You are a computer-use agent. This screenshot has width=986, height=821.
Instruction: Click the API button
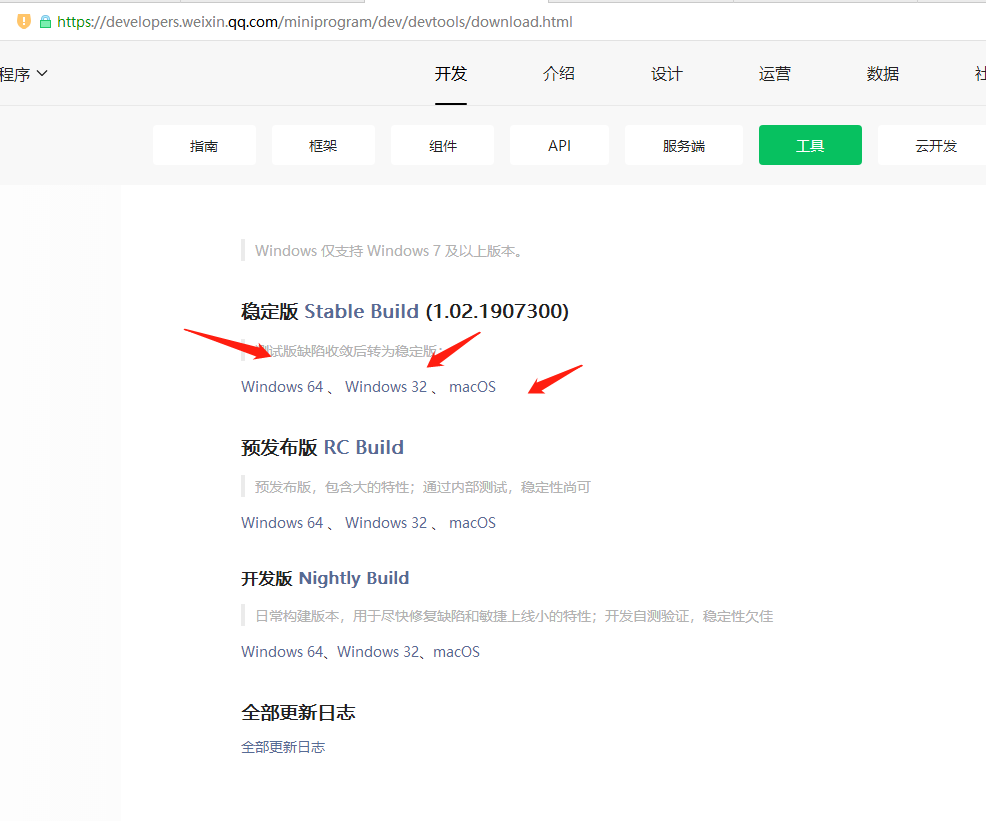[559, 146]
